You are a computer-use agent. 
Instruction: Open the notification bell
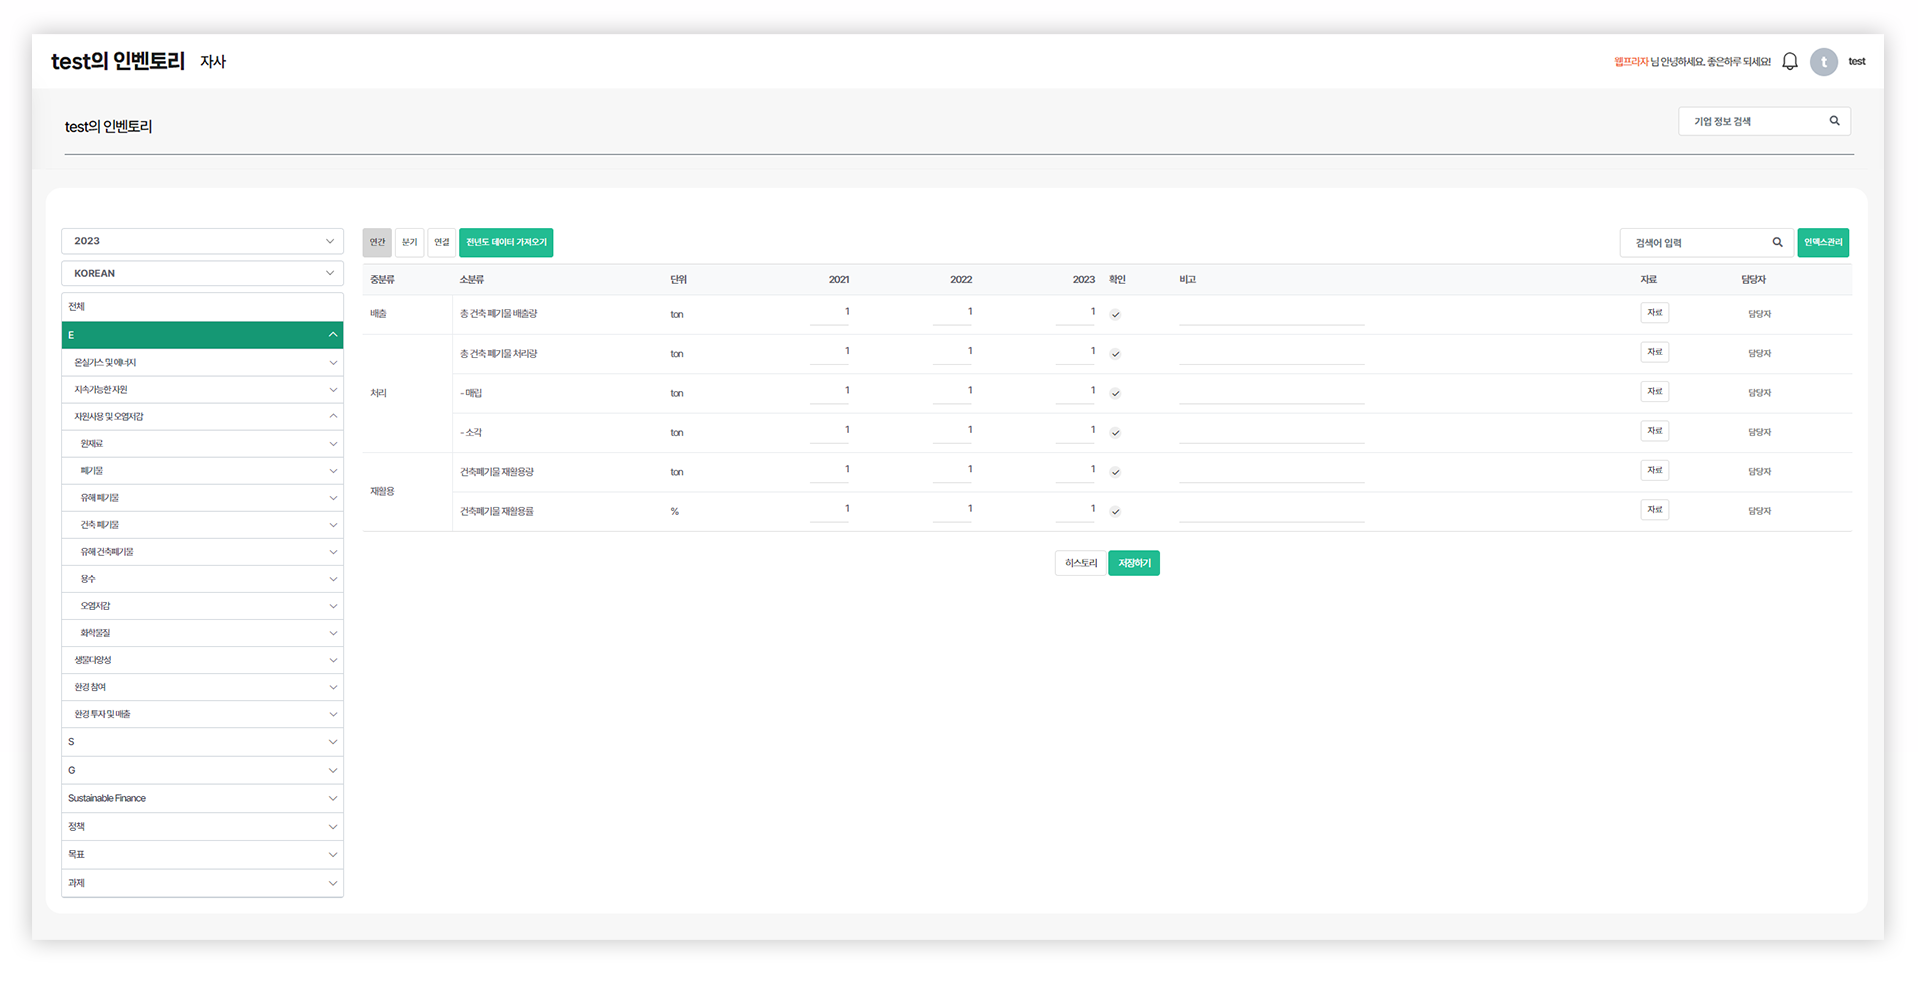pyautogui.click(x=1790, y=62)
